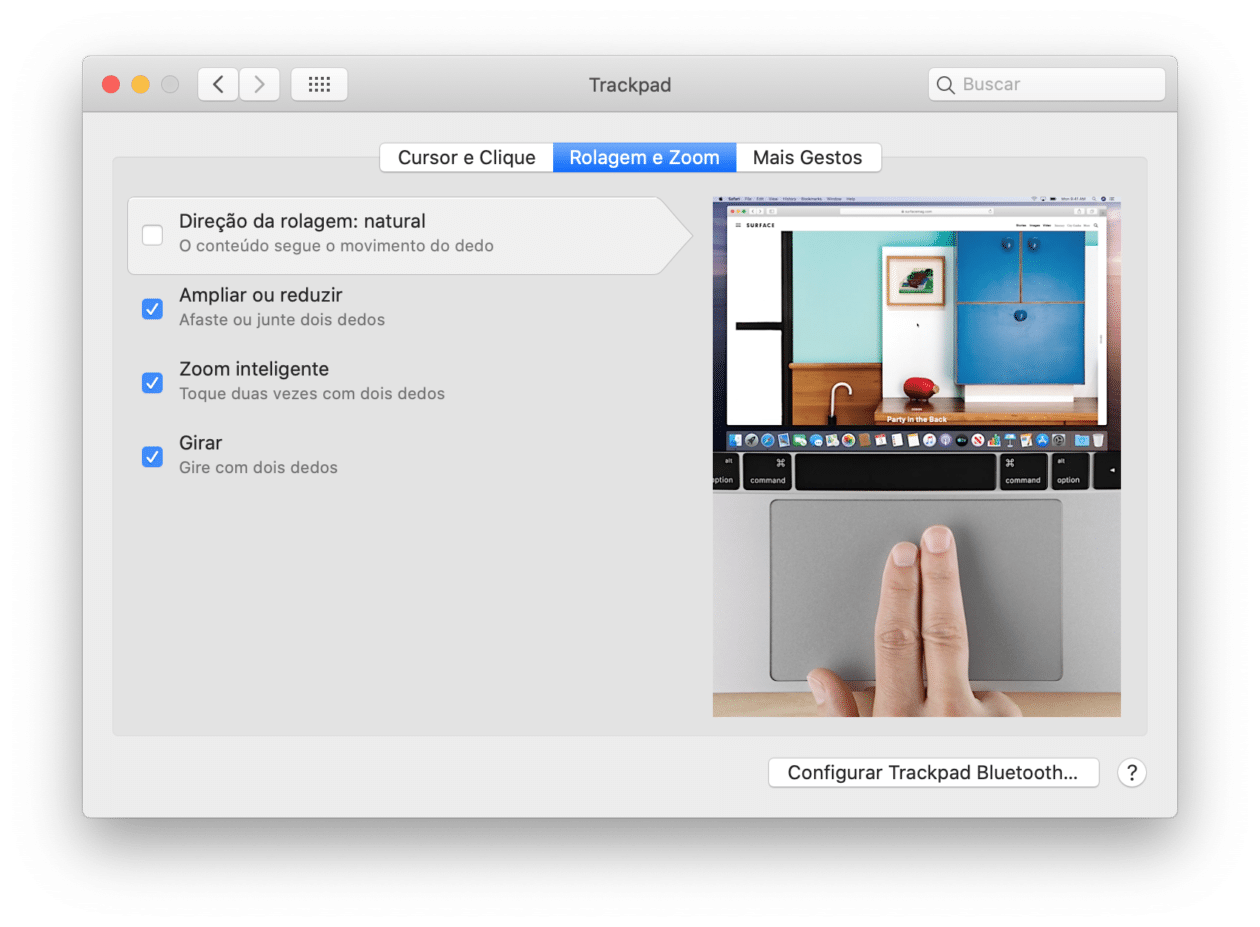The image size is (1260, 927).
Task: Switch to the 'Cursor e Clique' tab
Action: (x=466, y=157)
